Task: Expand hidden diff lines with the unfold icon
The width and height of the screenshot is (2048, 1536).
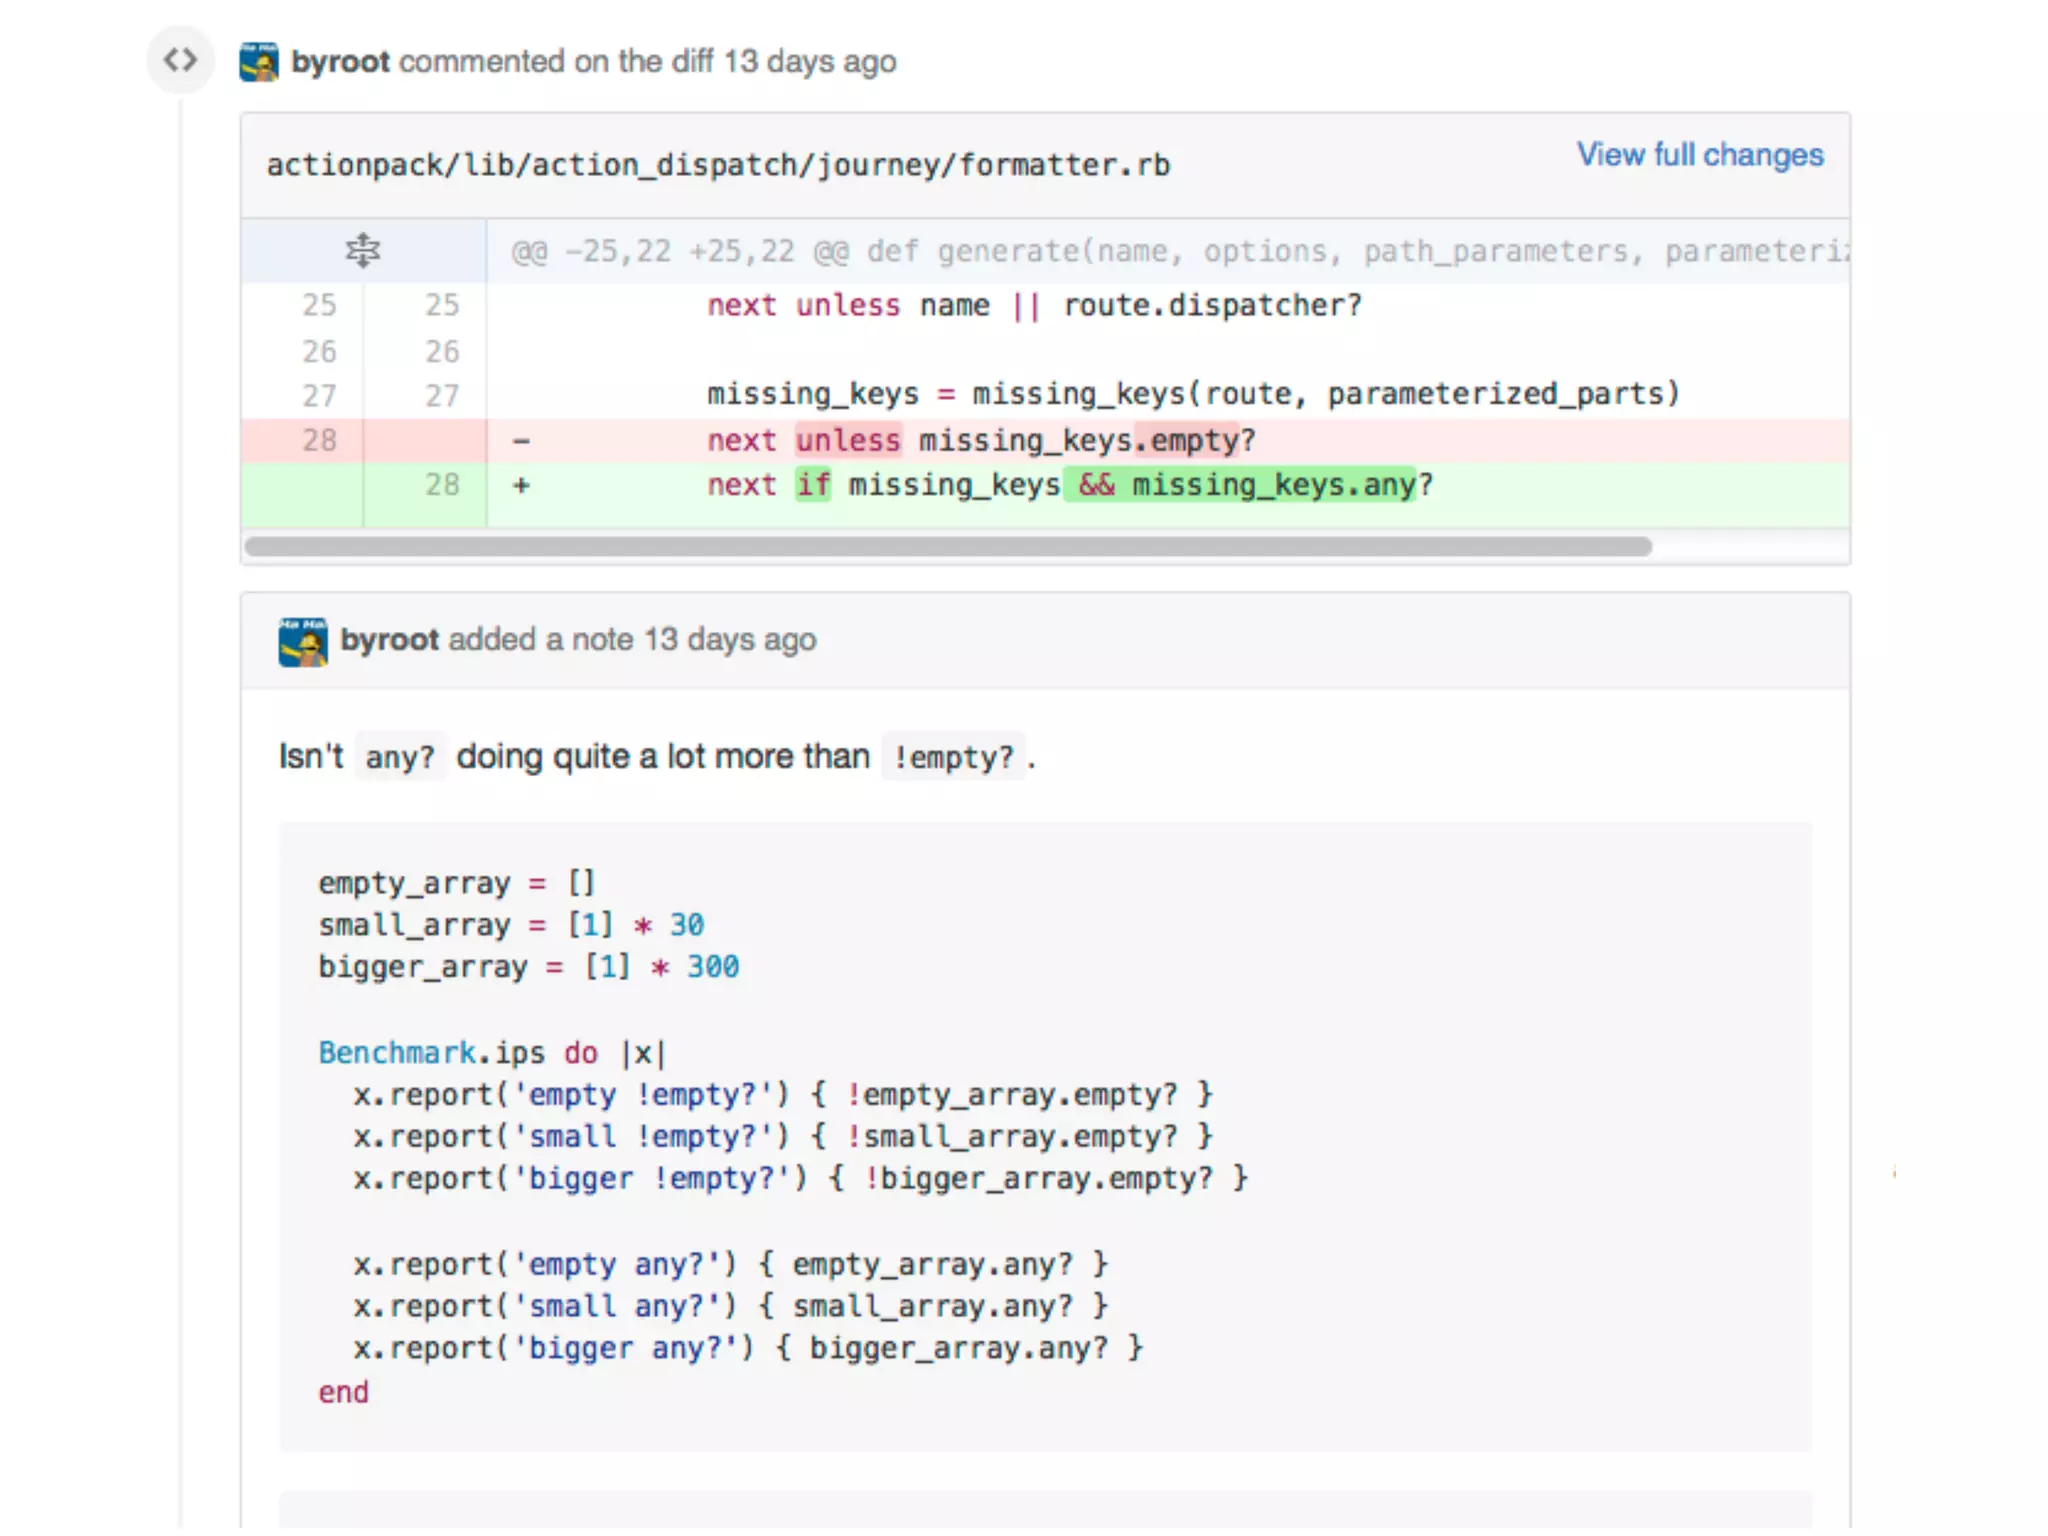Action: pyautogui.click(x=362, y=250)
